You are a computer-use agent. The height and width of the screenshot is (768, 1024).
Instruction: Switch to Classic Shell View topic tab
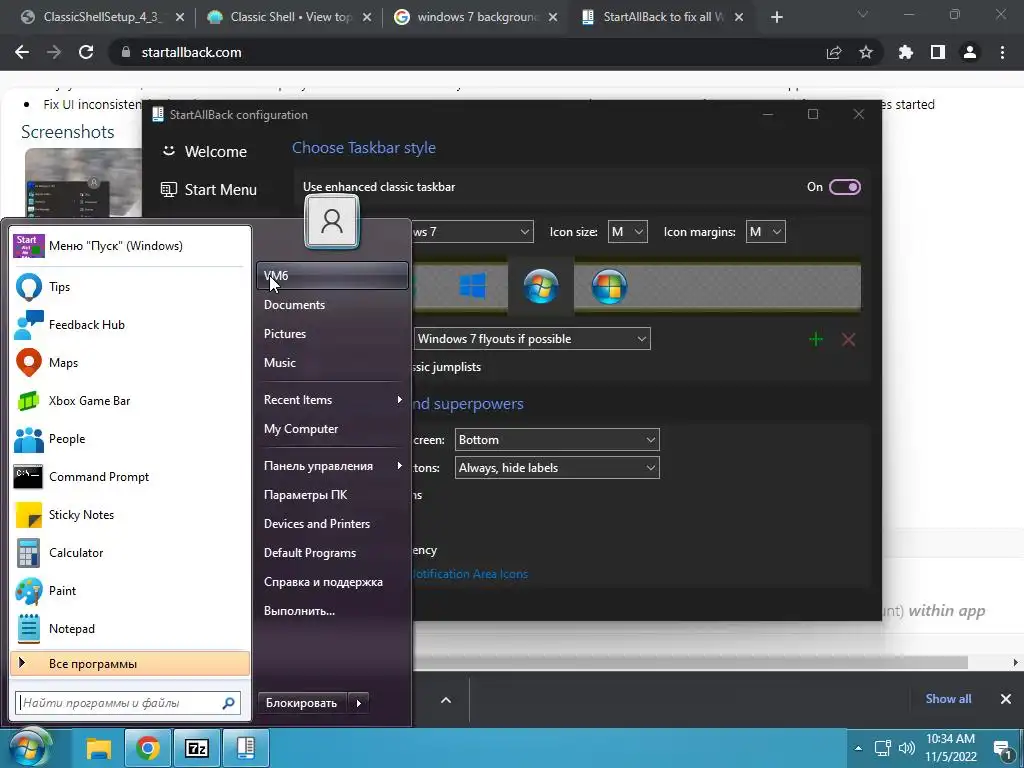pos(289,17)
